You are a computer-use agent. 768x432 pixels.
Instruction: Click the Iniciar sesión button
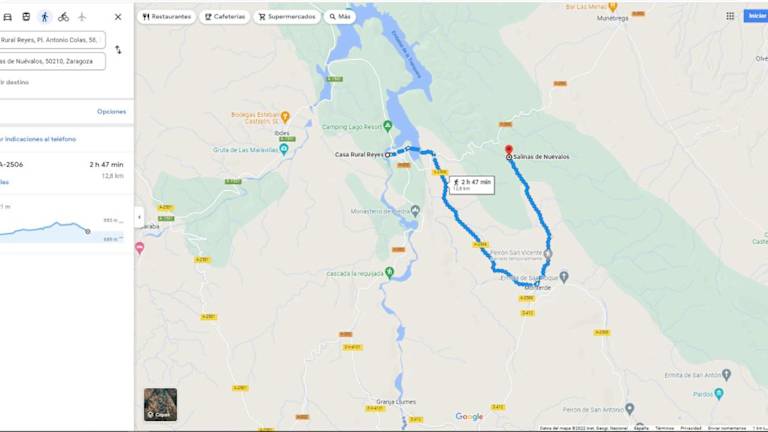[x=756, y=16]
